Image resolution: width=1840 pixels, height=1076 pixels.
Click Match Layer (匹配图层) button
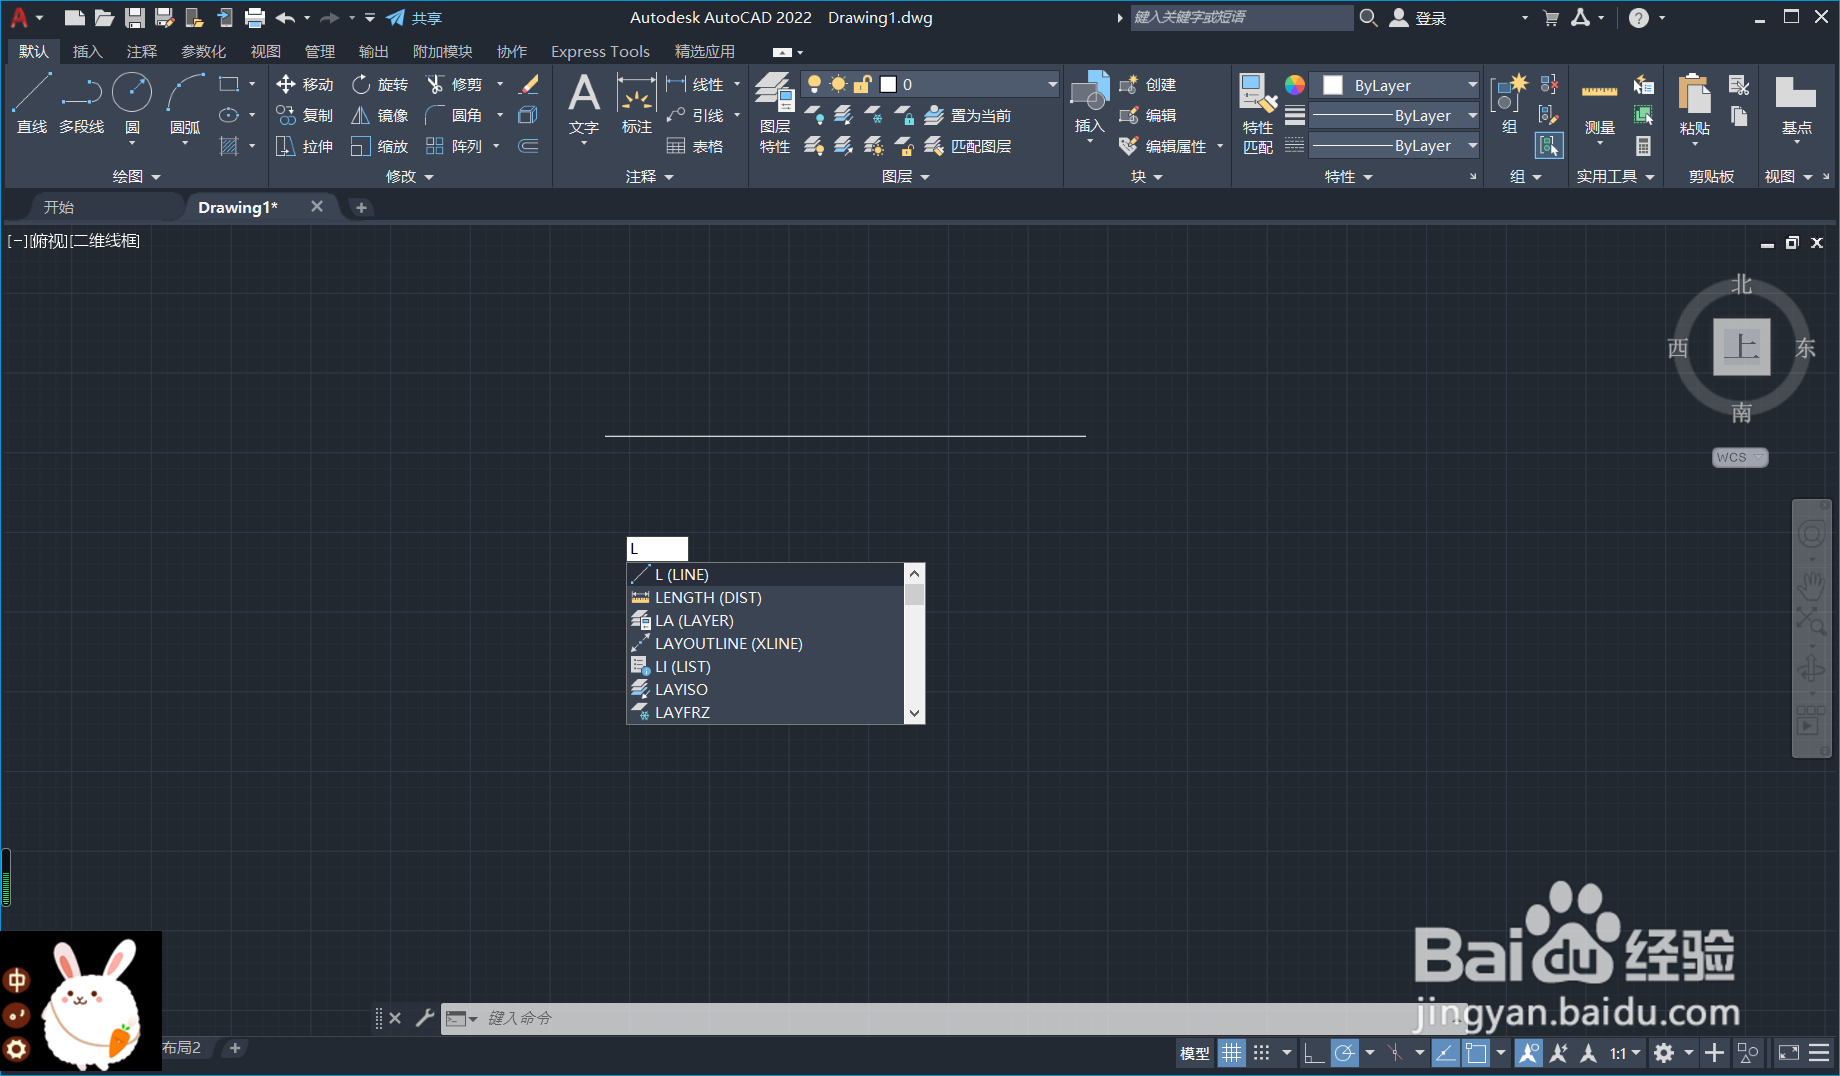[968, 146]
